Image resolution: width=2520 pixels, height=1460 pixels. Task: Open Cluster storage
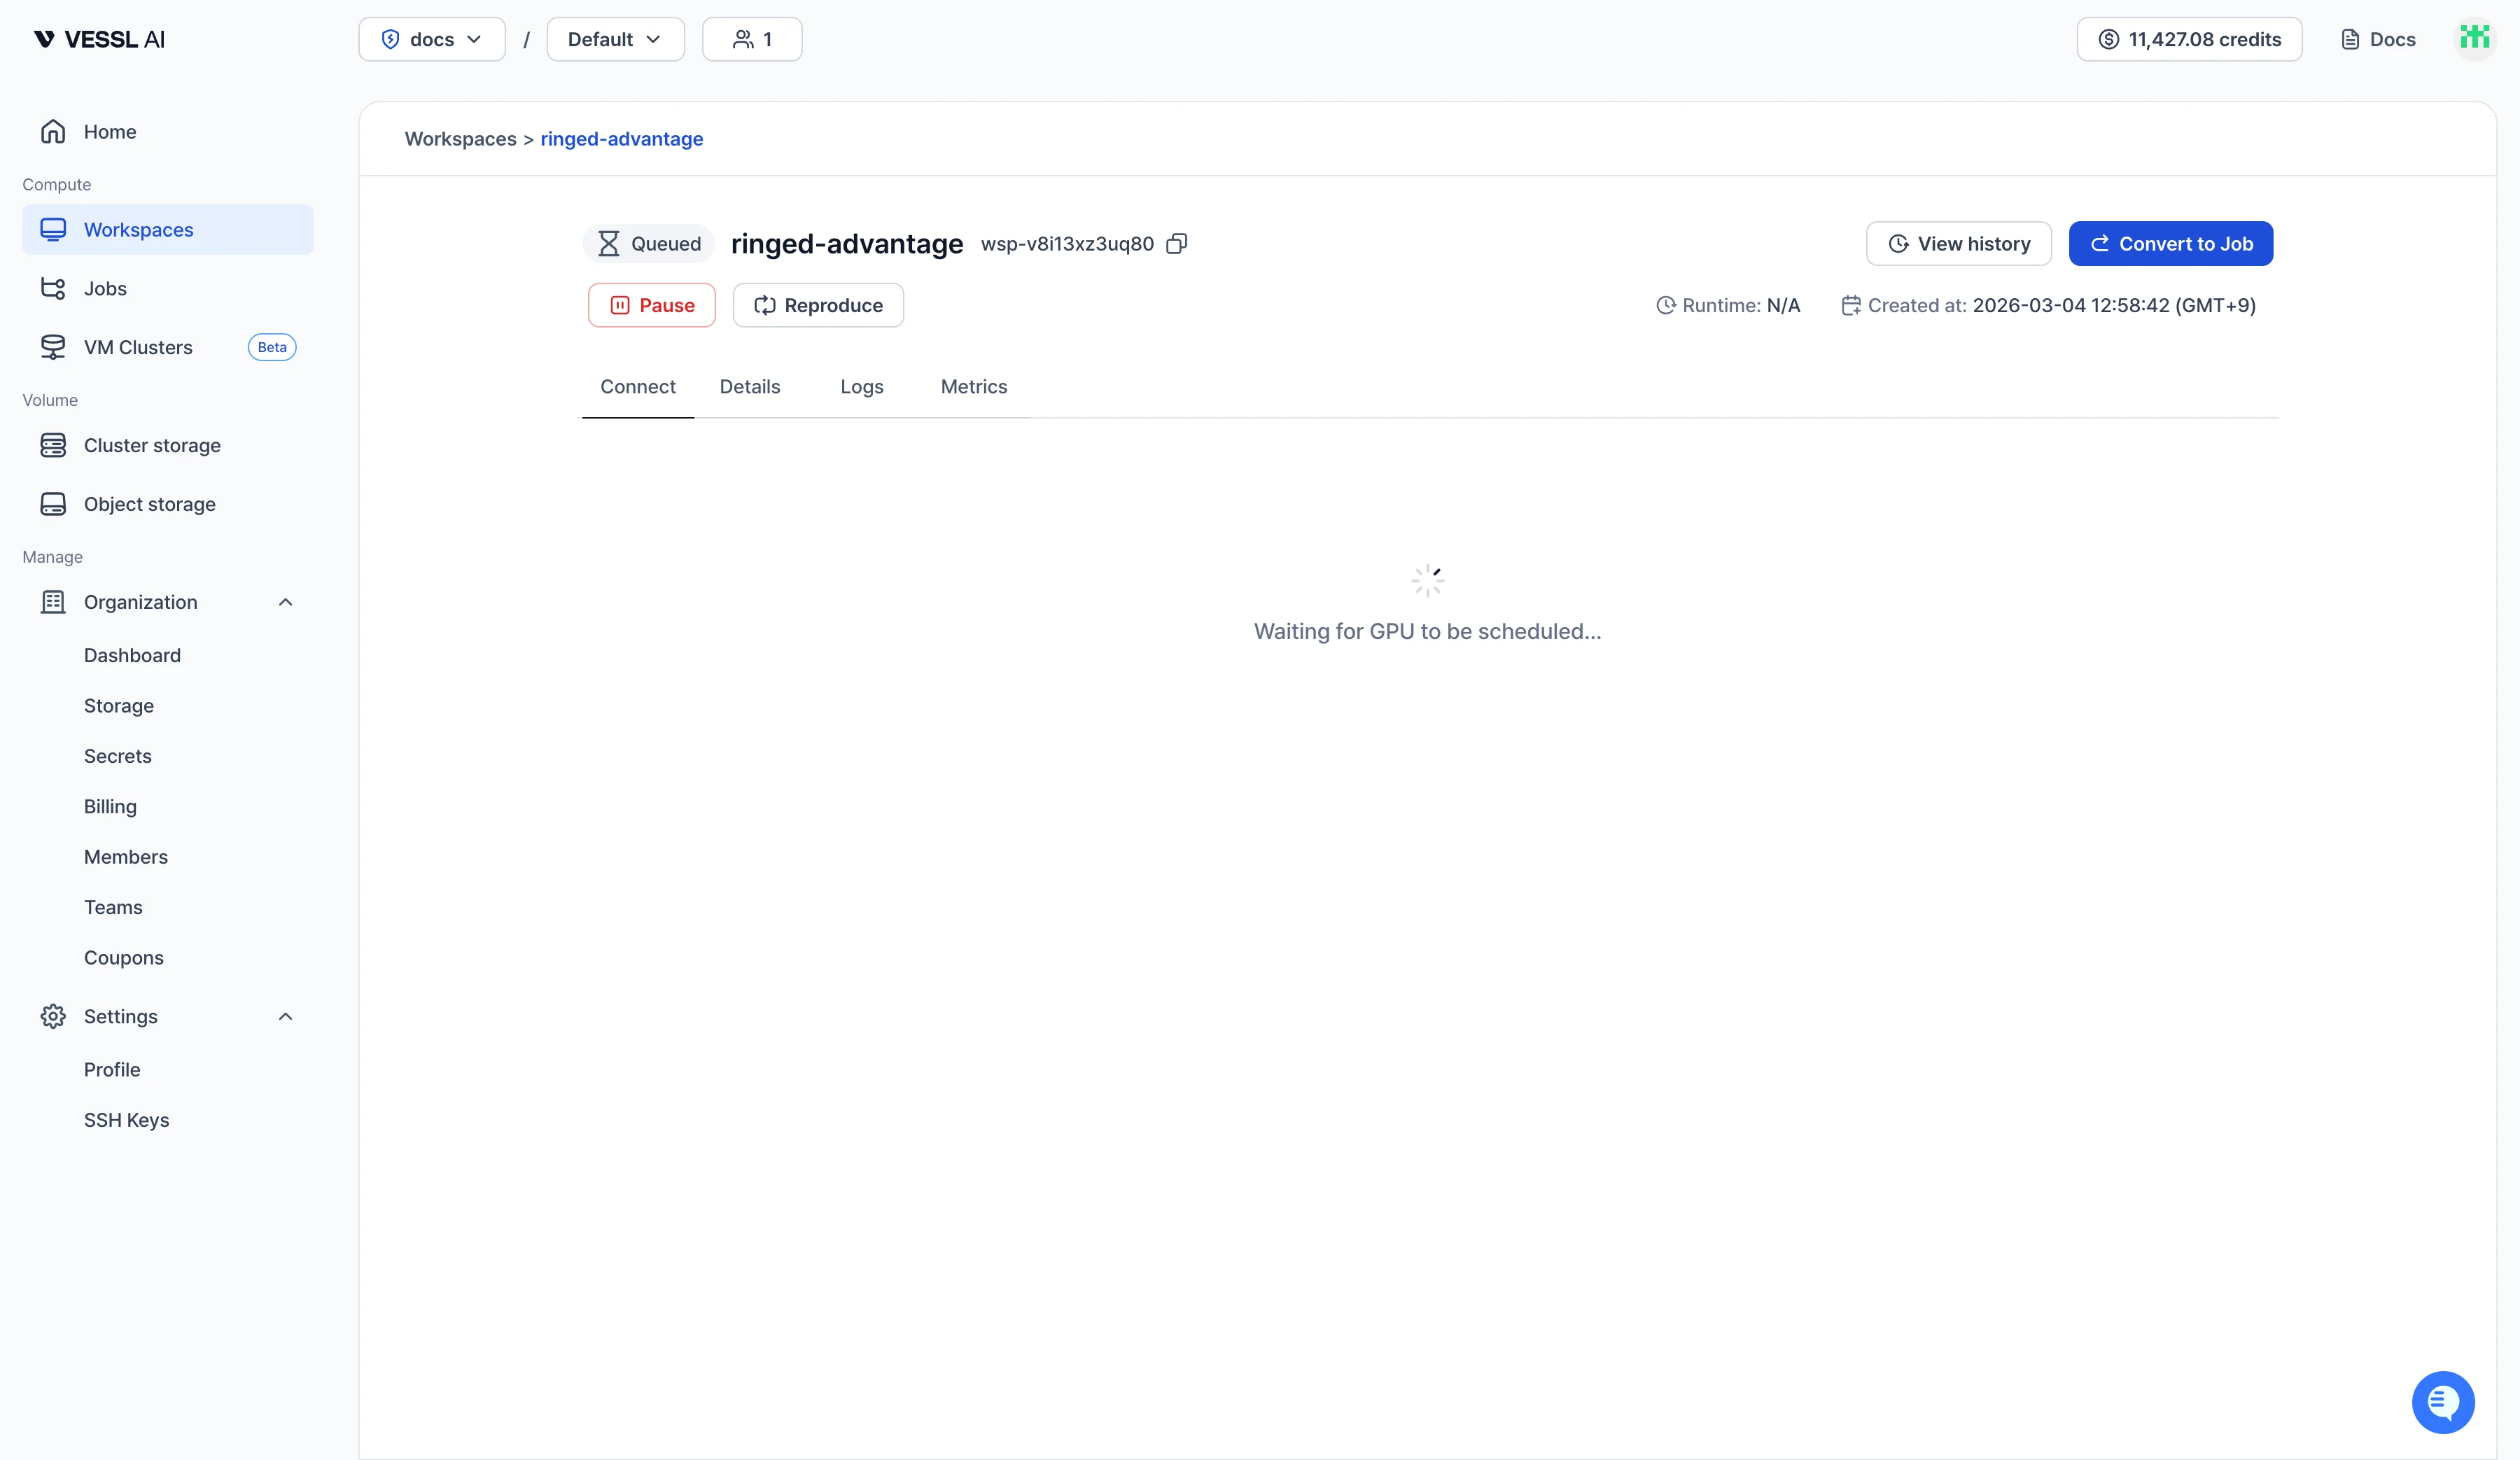click(x=167, y=445)
